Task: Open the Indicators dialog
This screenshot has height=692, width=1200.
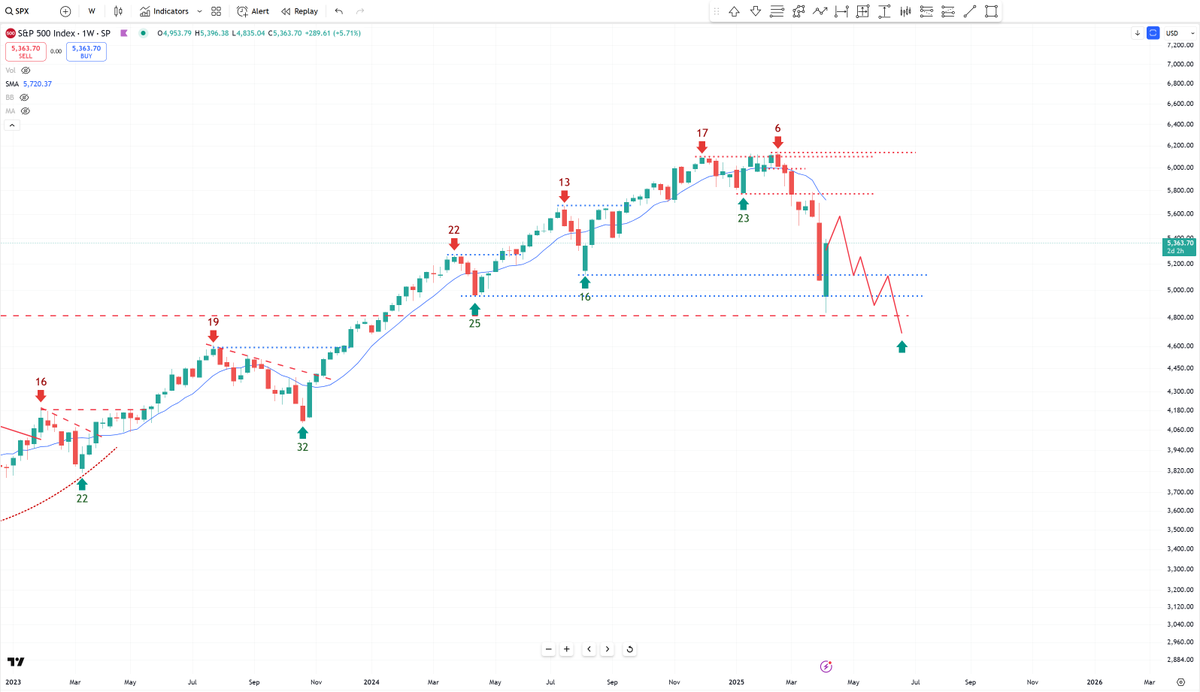Action: (164, 11)
